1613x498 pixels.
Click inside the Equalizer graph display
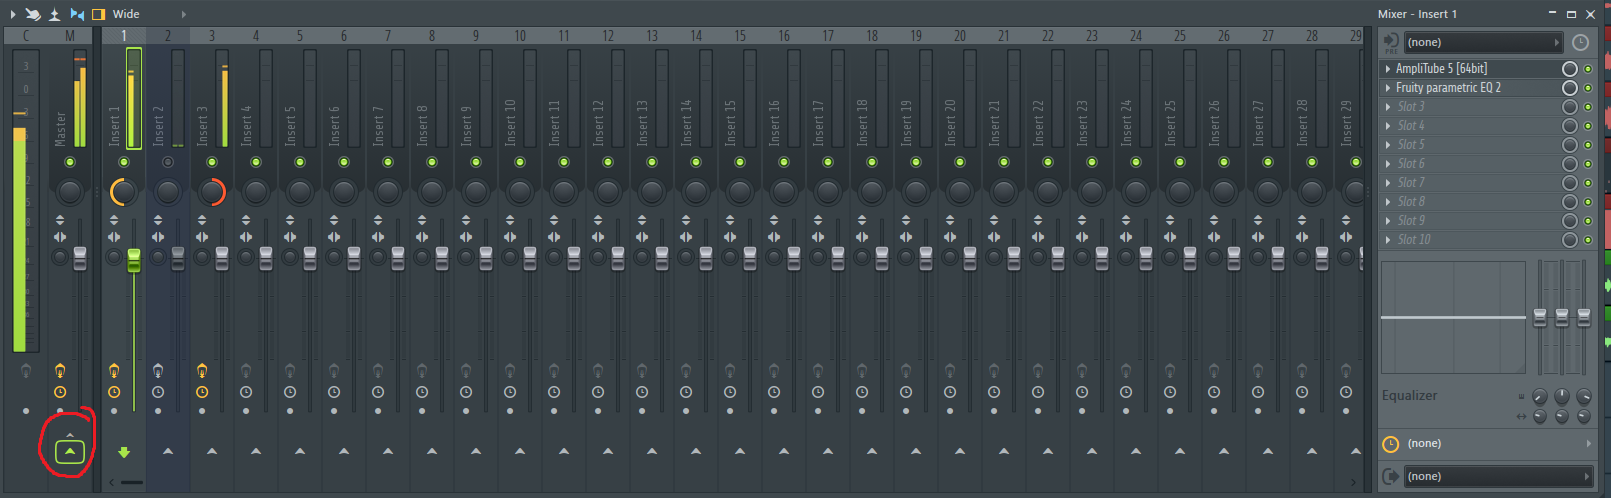click(x=1453, y=317)
